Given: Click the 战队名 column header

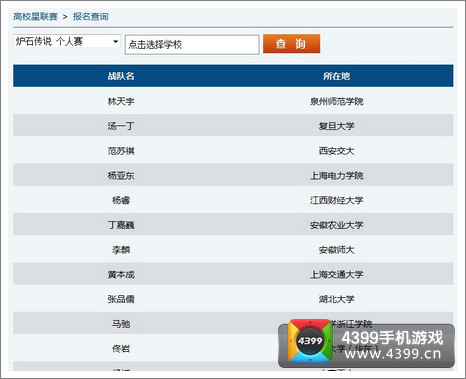Looking at the screenshot, I should click(x=121, y=76).
